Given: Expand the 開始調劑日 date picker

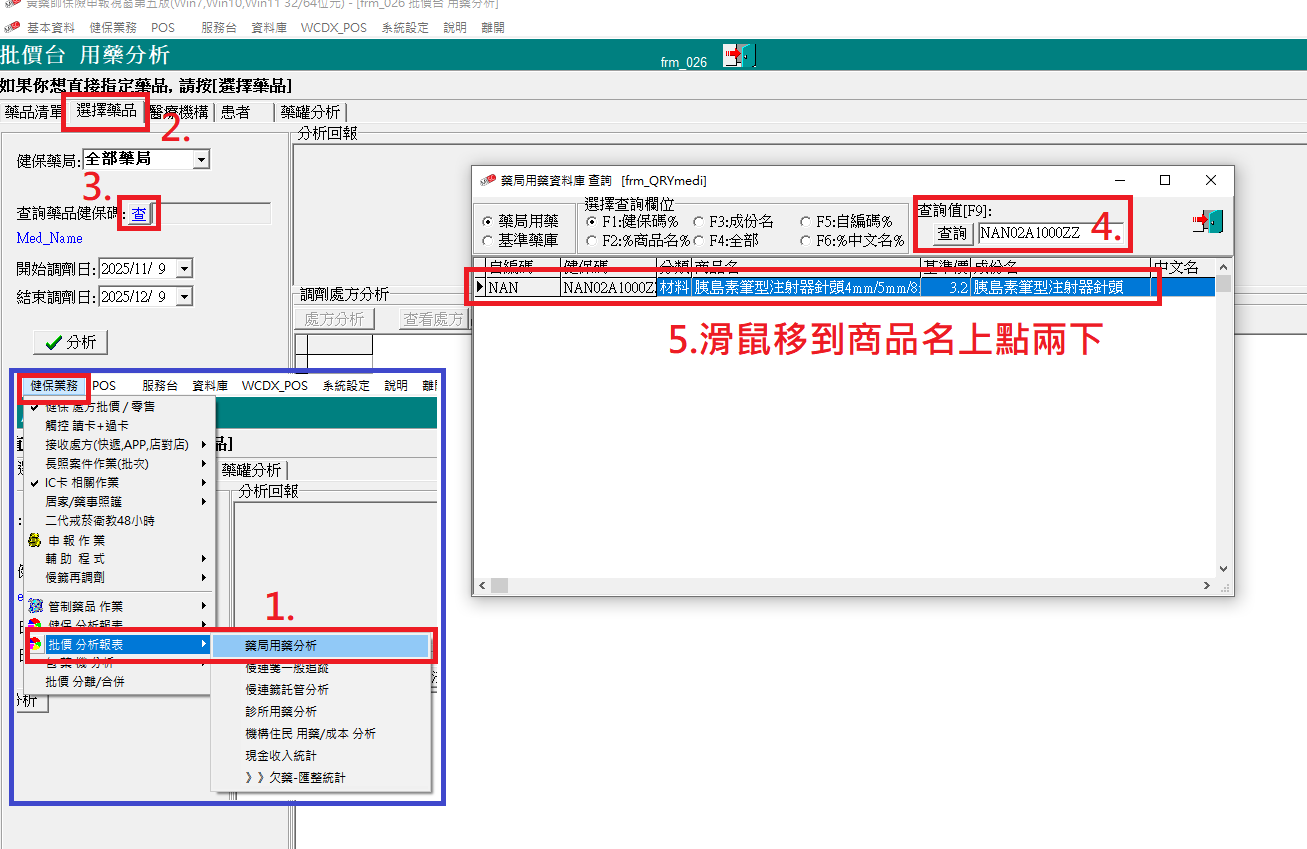Looking at the screenshot, I should point(183,269).
